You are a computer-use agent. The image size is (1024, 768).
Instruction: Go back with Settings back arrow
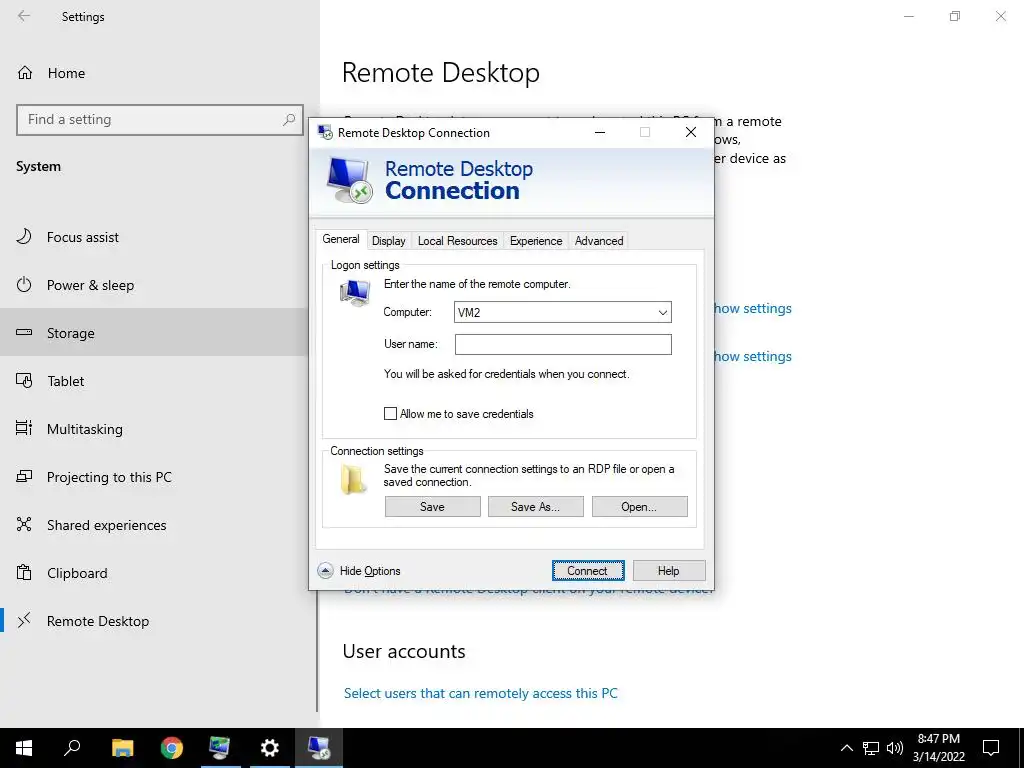[24, 16]
